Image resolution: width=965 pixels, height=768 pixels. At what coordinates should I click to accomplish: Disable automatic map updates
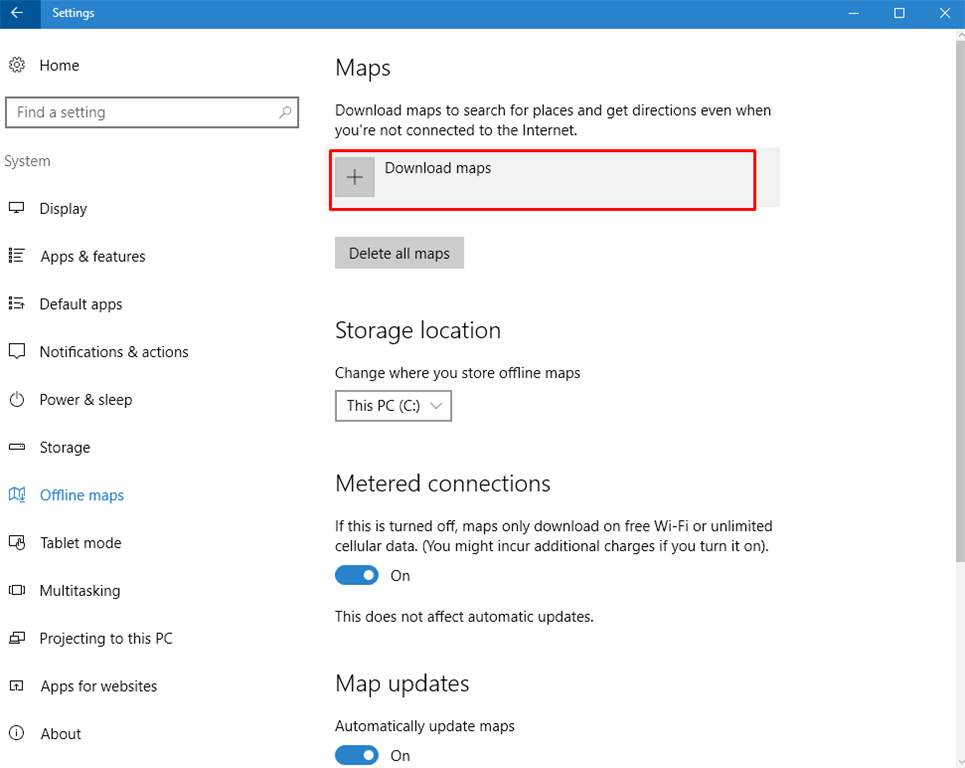(357, 755)
